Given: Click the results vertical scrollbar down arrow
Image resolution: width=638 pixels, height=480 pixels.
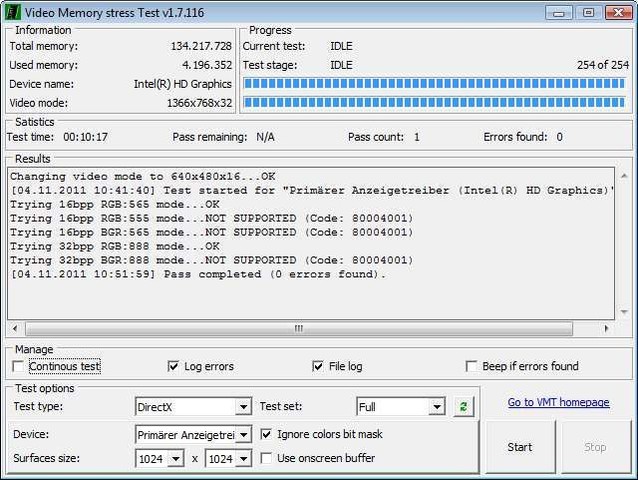Looking at the screenshot, I should pyautogui.click(x=623, y=313).
